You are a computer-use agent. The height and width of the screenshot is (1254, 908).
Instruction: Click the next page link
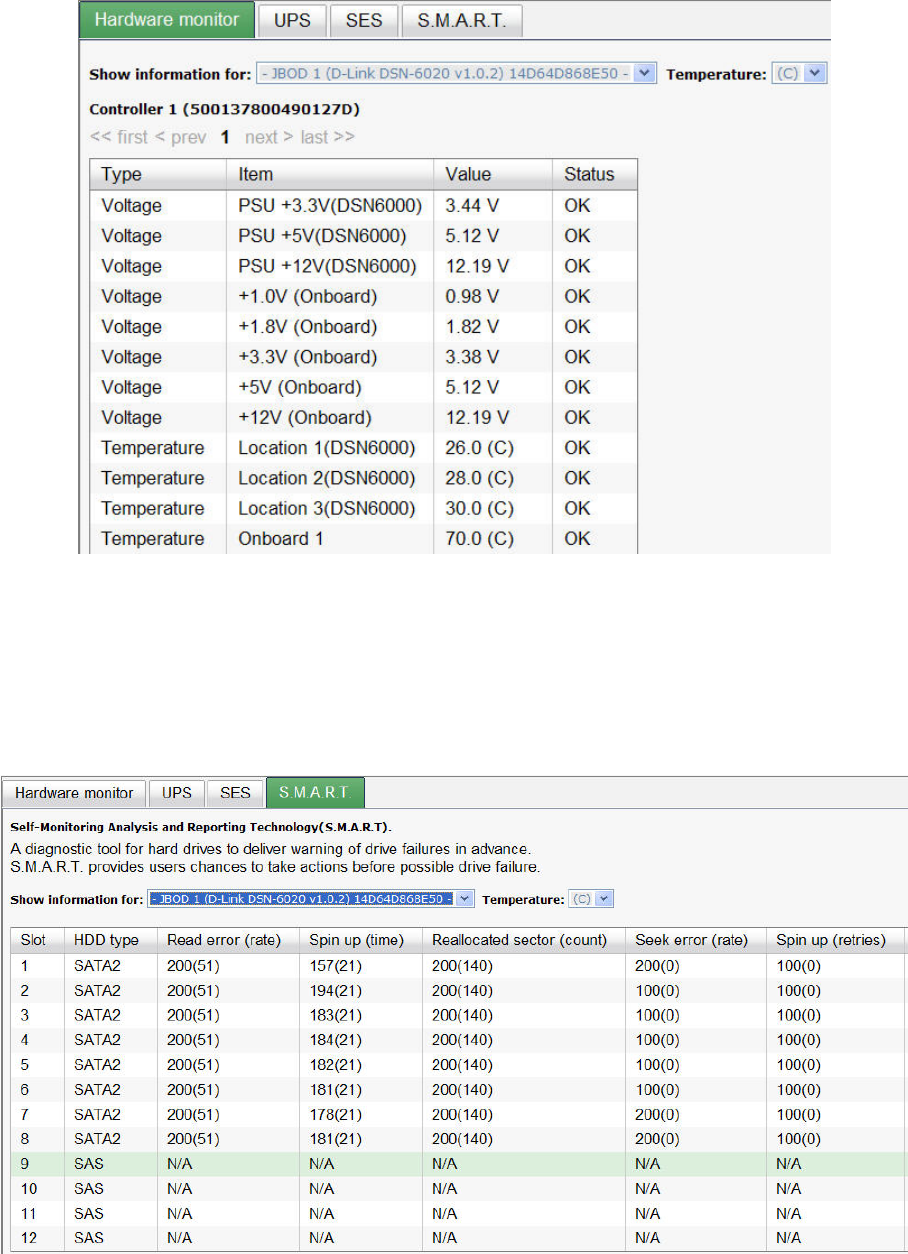point(269,137)
